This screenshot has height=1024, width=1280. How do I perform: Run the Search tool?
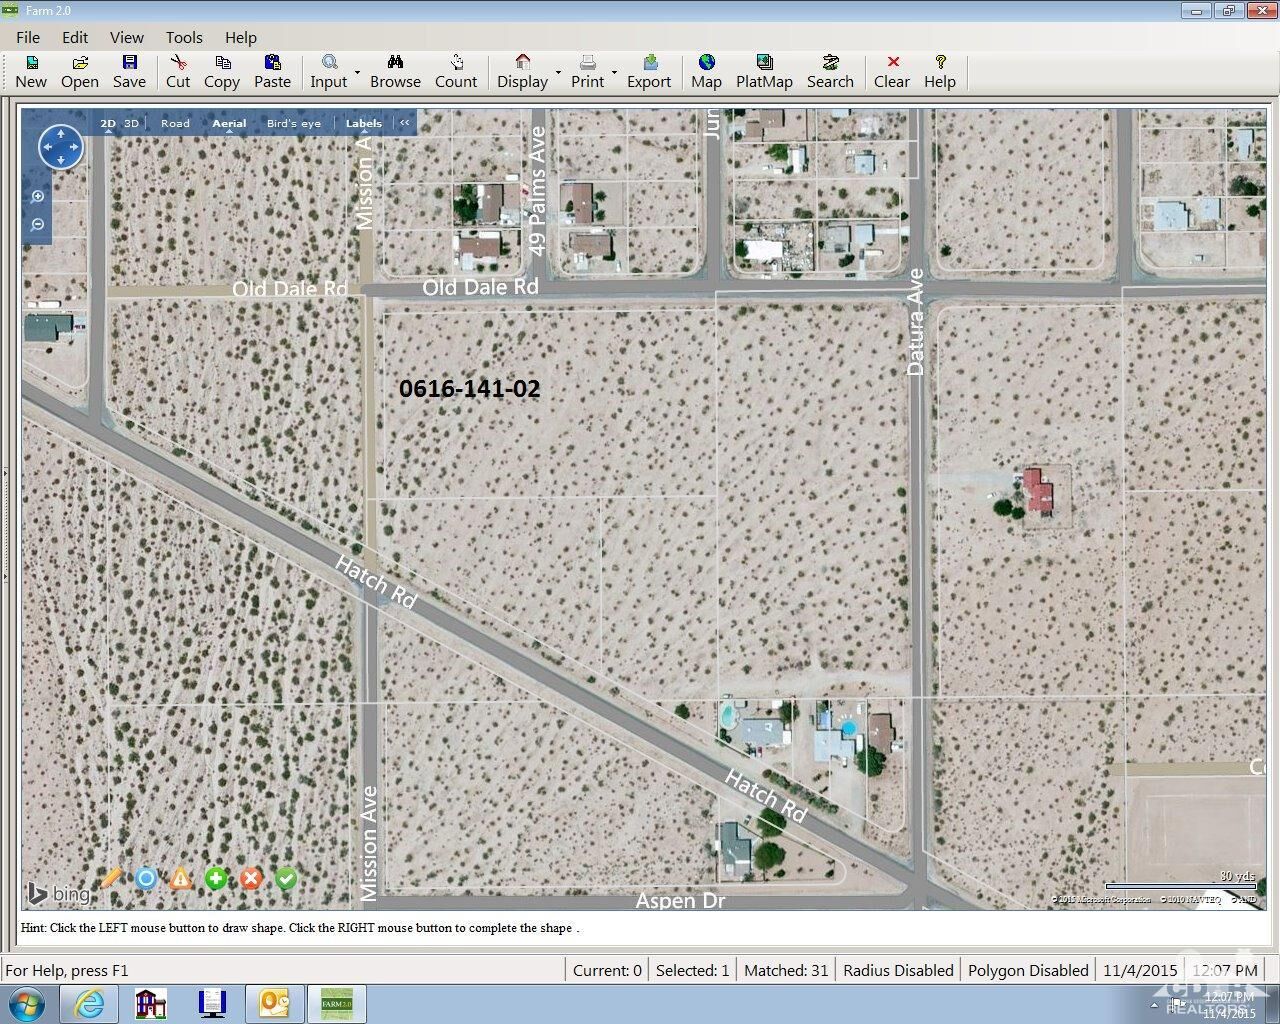(x=830, y=70)
